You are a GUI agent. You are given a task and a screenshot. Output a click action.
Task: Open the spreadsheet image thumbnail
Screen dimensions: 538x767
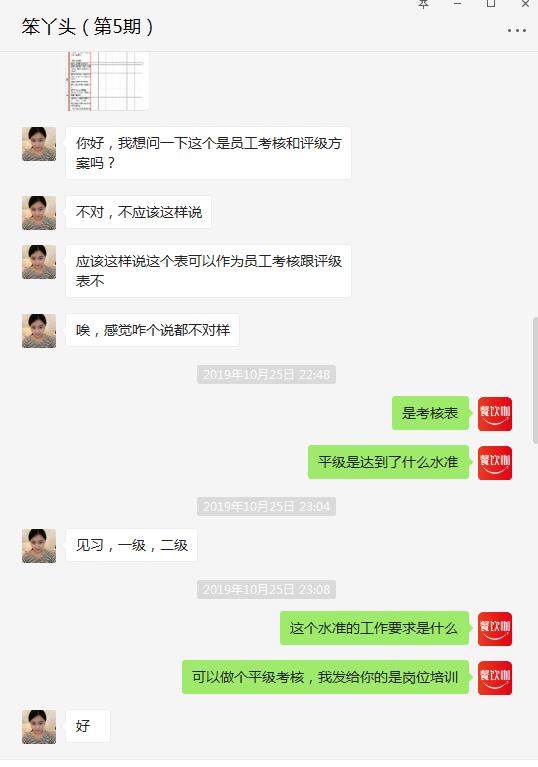click(108, 81)
